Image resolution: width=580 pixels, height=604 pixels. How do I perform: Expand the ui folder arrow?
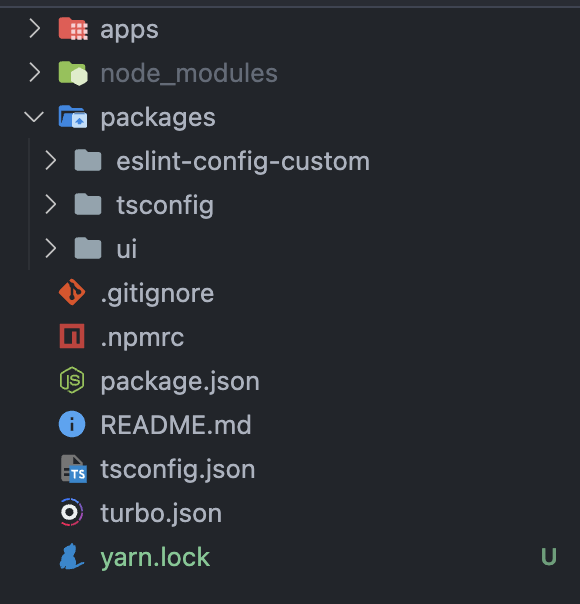click(x=50, y=248)
